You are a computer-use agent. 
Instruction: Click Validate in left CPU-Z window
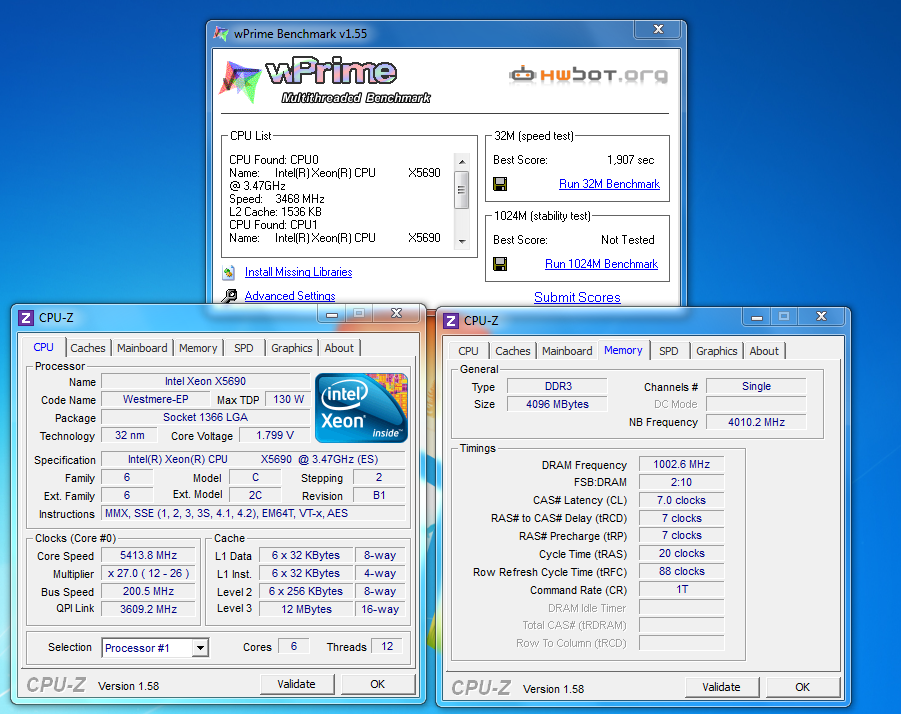297,684
